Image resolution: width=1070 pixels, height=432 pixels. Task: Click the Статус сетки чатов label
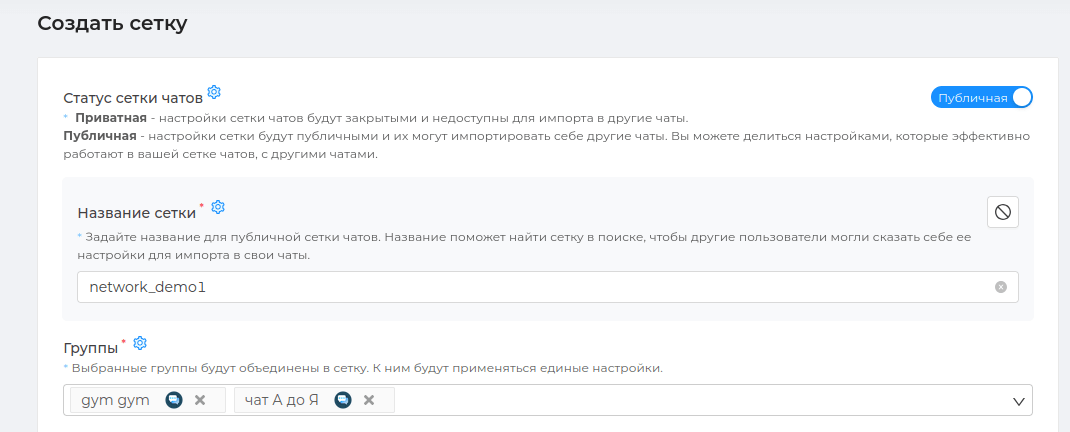[x=133, y=98]
